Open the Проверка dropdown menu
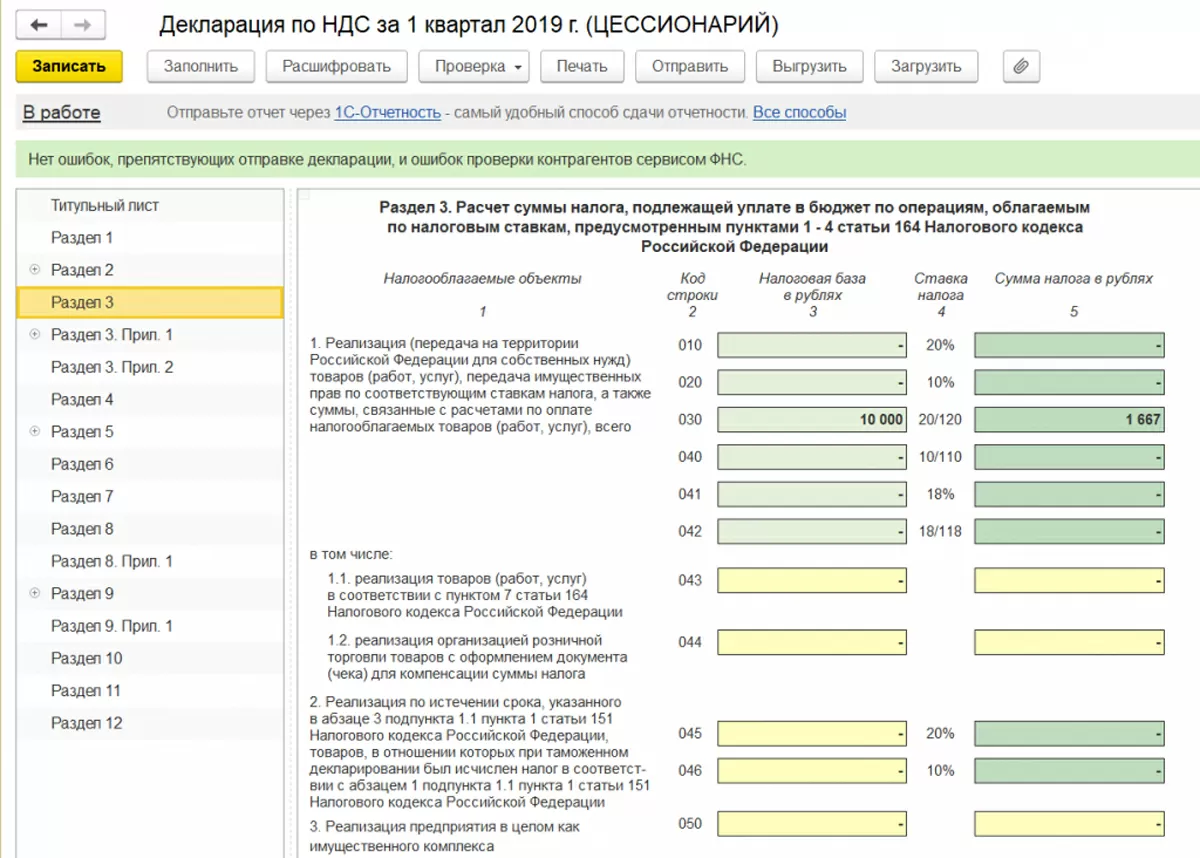Screen dimensions: 1200x858 point(480,67)
